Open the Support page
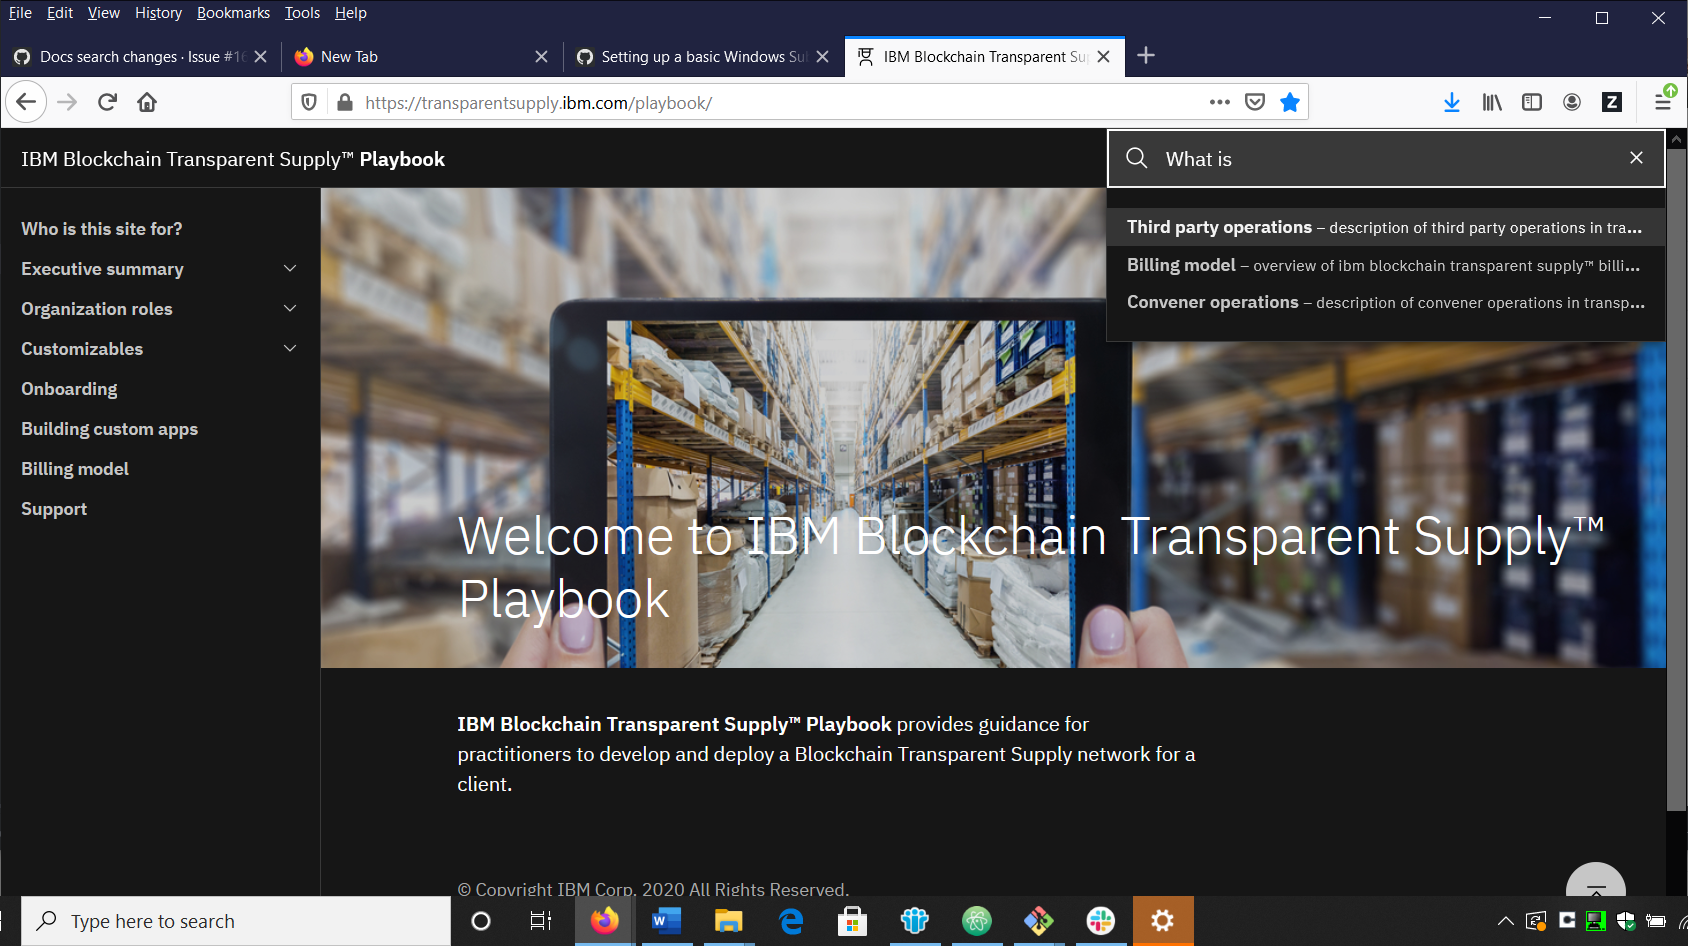 click(54, 509)
